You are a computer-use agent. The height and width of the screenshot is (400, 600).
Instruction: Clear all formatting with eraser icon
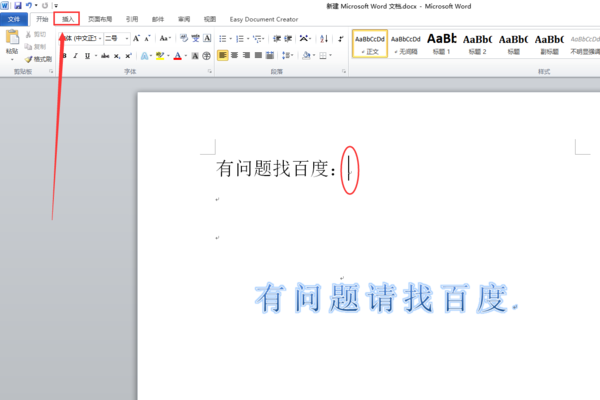click(x=184, y=38)
